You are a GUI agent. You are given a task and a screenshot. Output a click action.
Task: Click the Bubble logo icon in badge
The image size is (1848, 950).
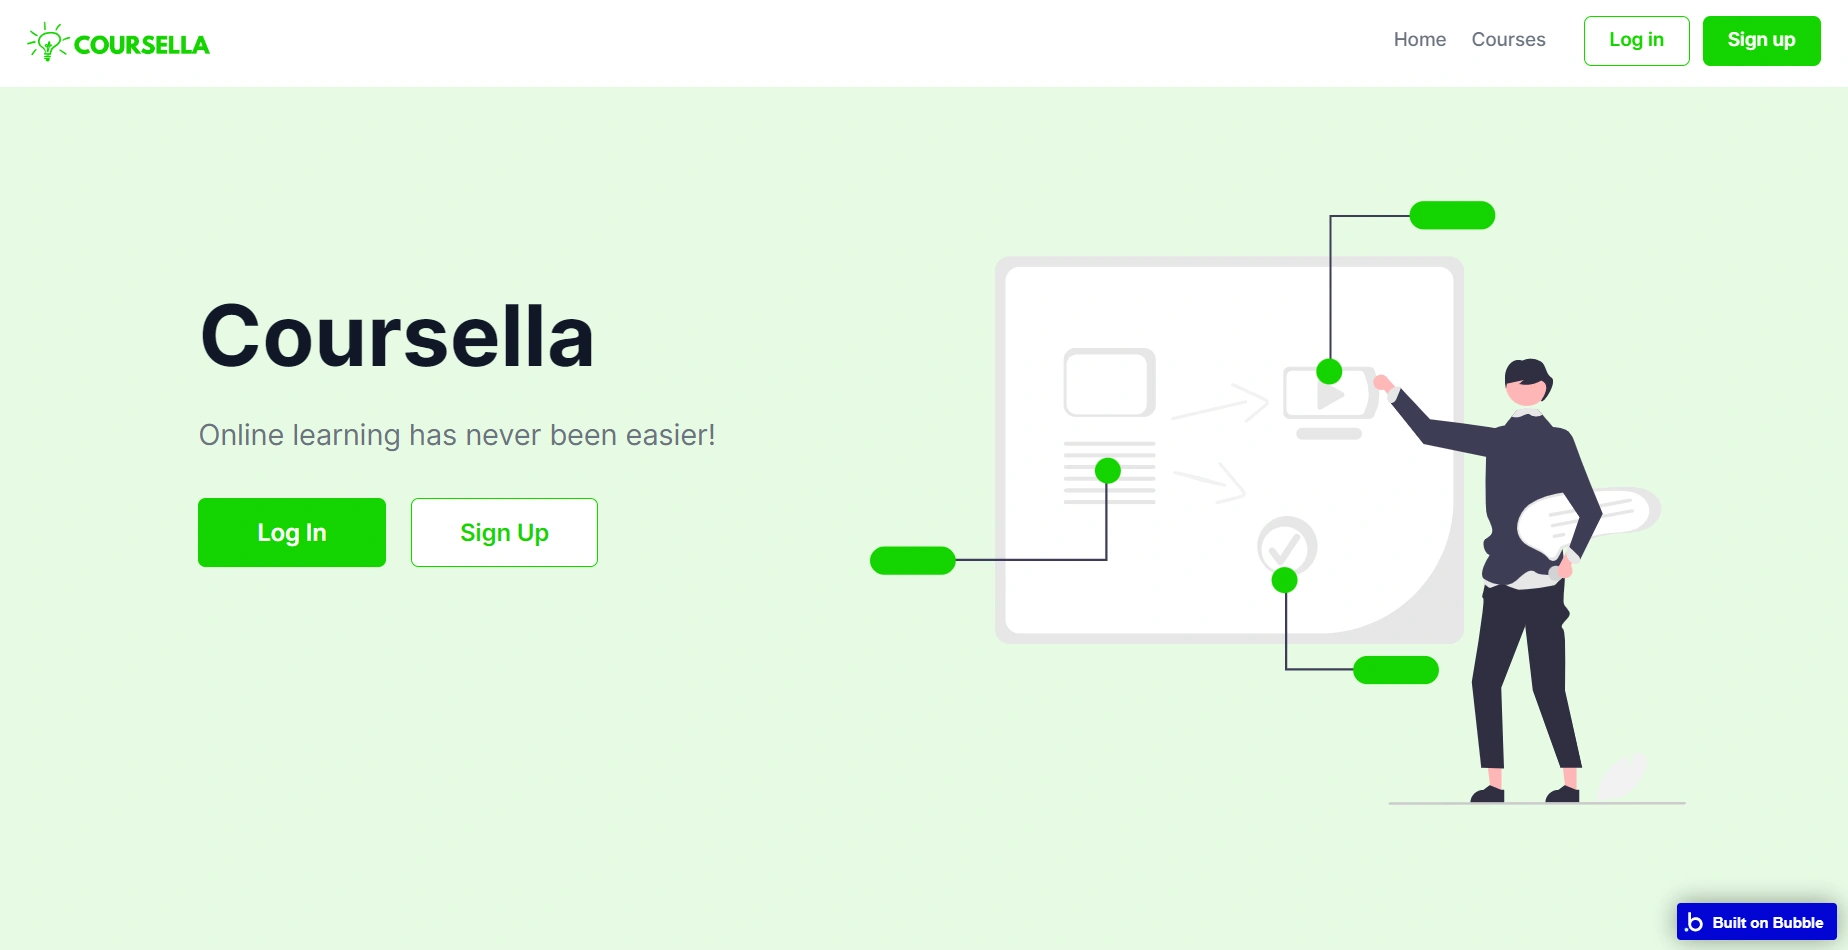click(x=1694, y=922)
